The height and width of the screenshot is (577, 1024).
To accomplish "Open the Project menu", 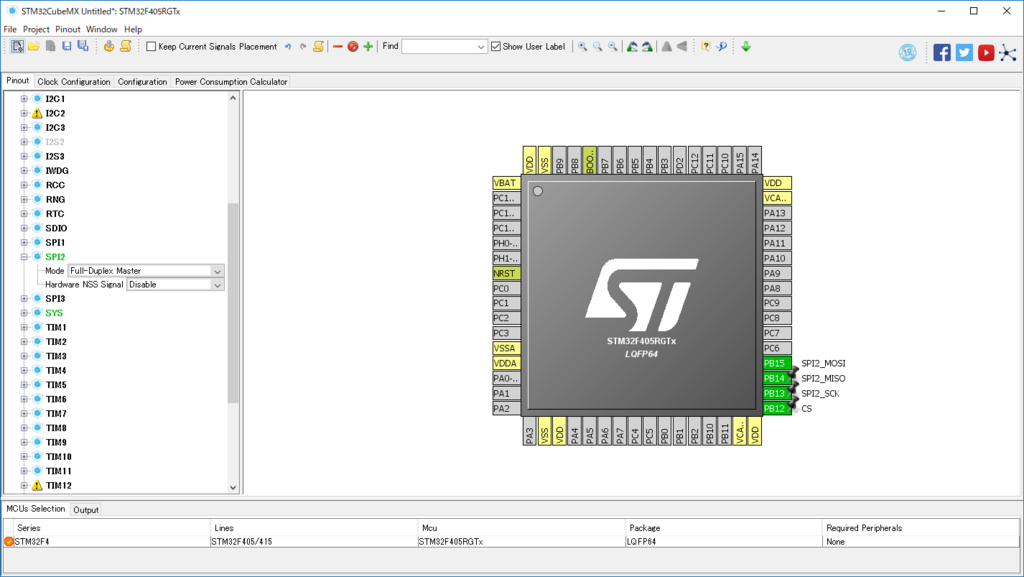I will [36, 29].
